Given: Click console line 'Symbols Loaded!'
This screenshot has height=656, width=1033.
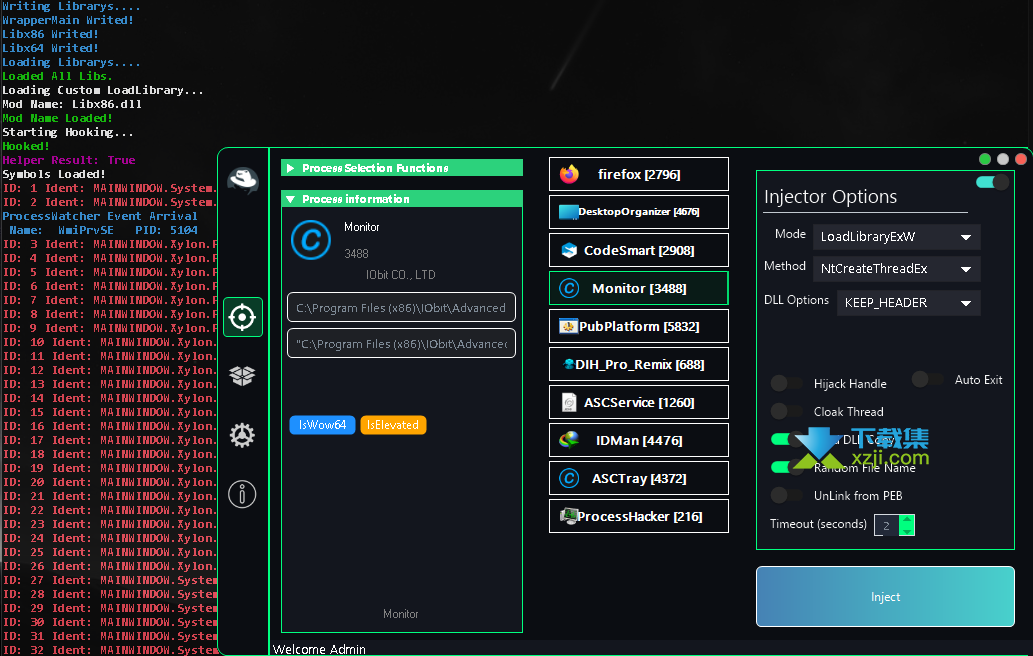Looking at the screenshot, I should point(53,174).
